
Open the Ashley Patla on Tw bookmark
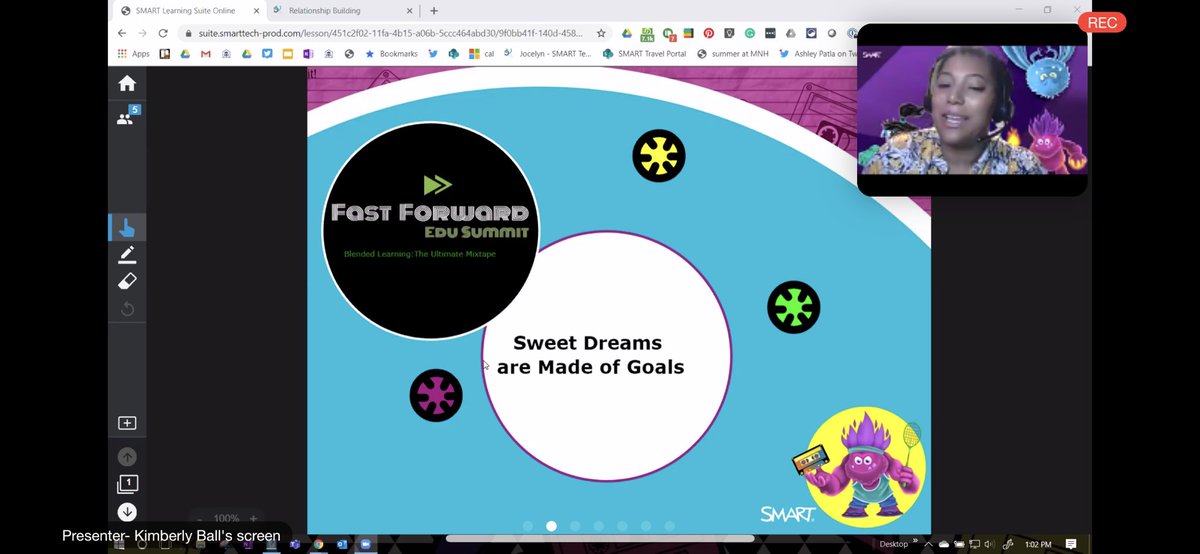click(x=820, y=54)
